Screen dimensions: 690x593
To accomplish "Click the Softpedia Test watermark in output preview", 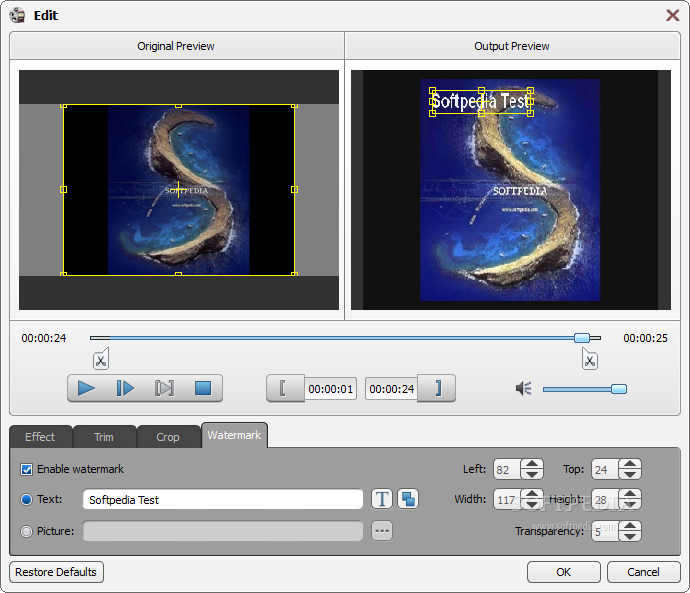I will (x=481, y=102).
